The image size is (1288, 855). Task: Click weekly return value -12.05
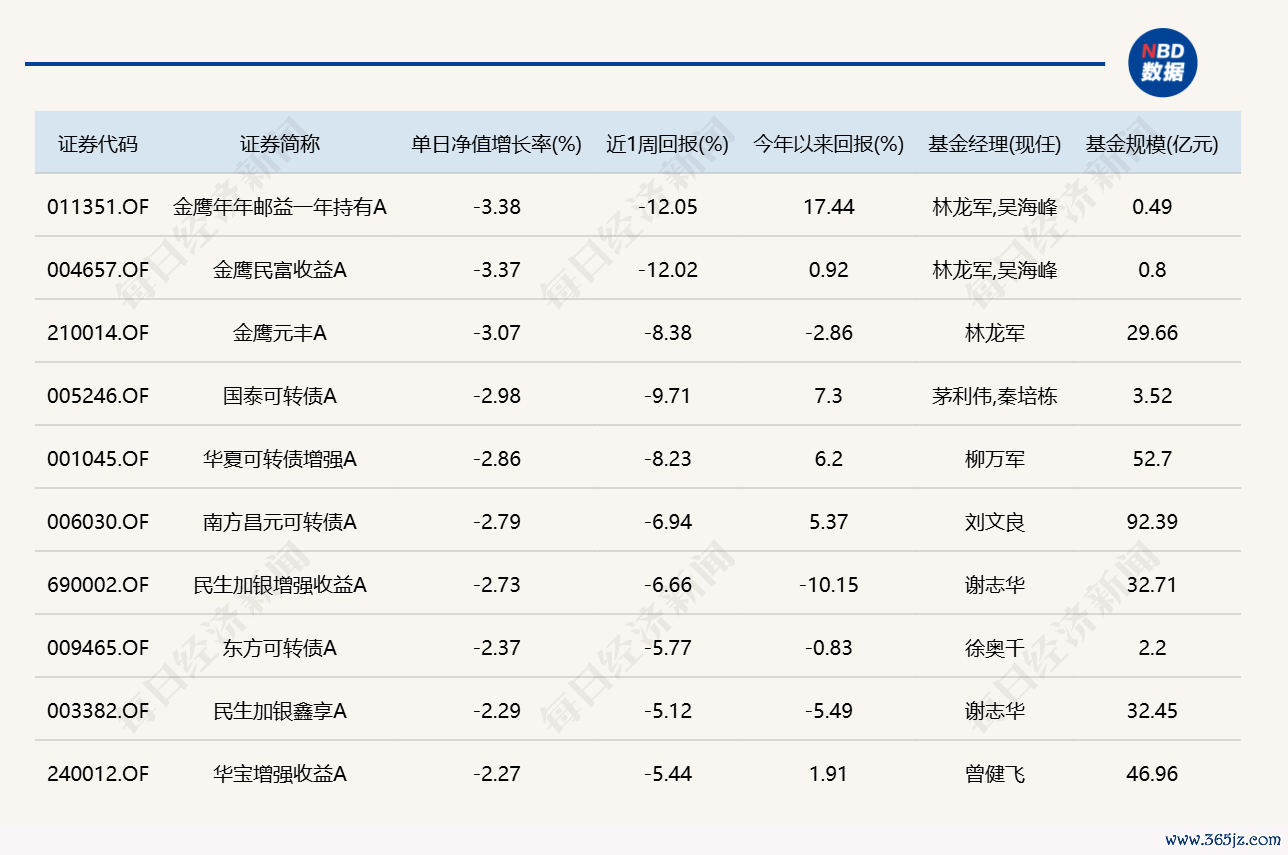coord(668,207)
